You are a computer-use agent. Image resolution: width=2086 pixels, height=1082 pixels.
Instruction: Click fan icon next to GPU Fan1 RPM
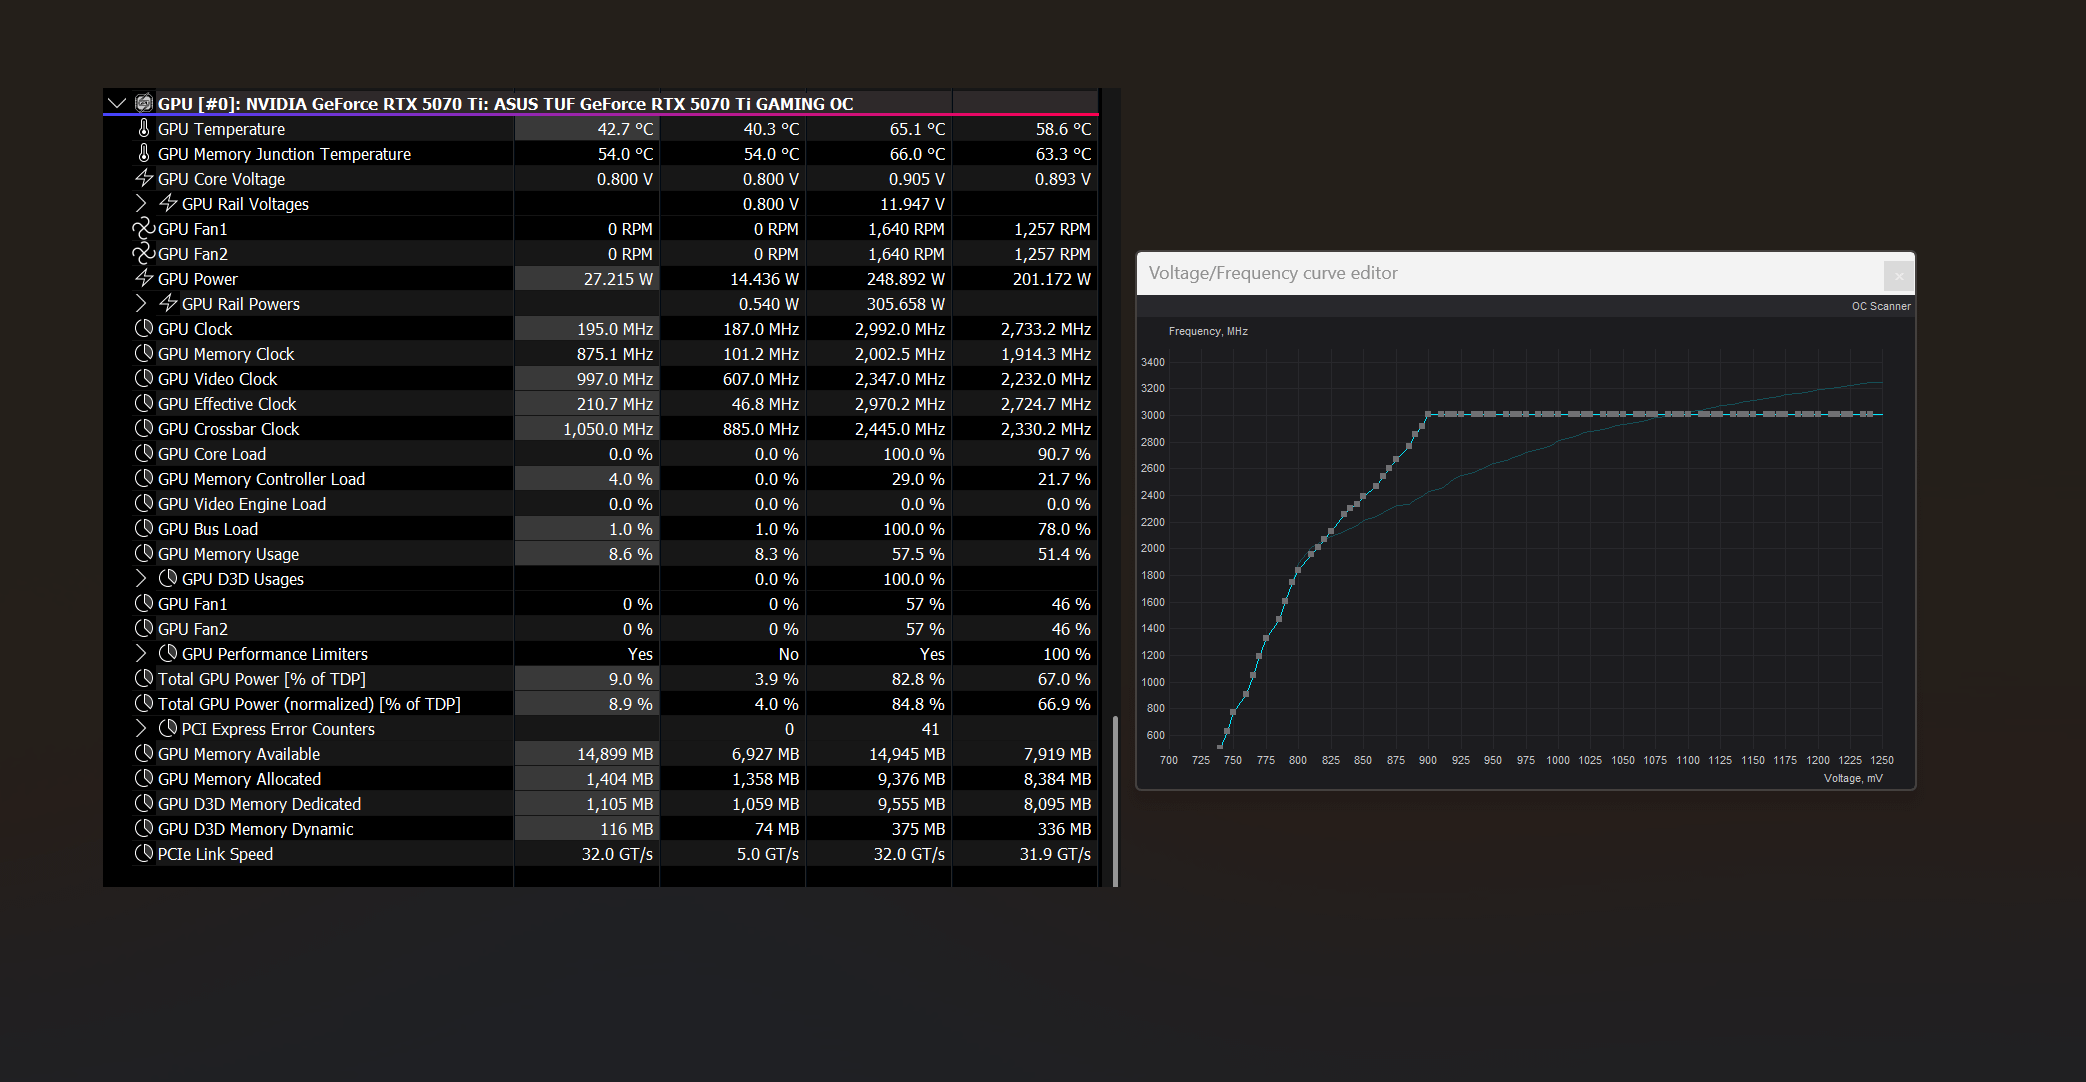(x=144, y=228)
